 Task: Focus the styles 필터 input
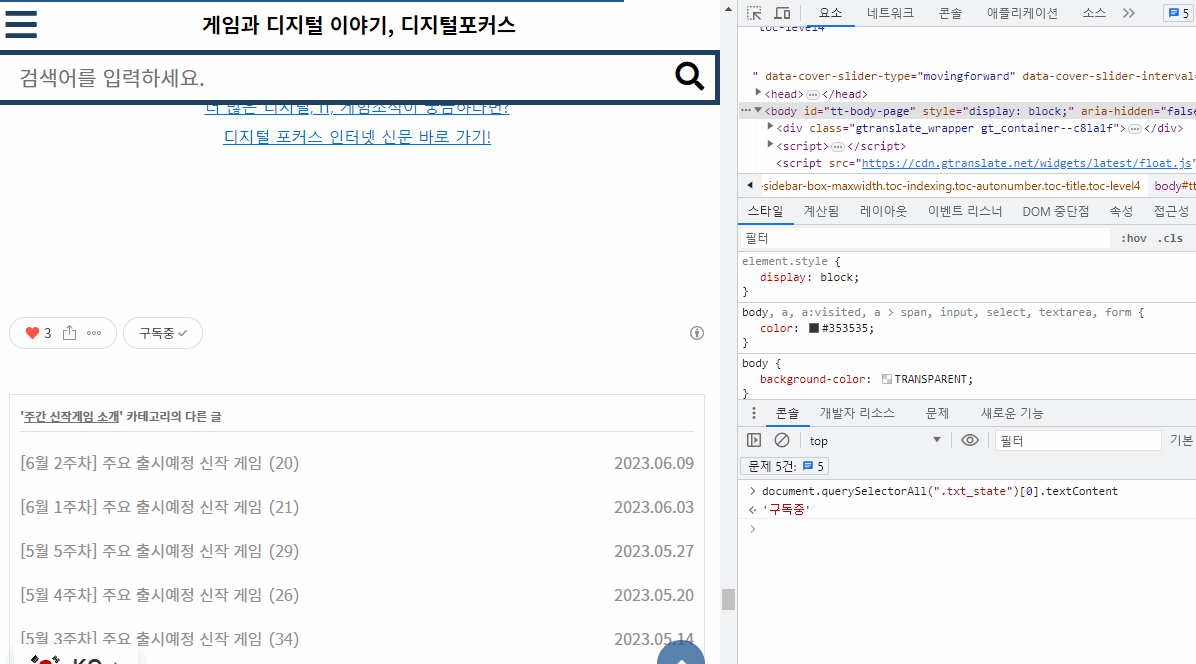tap(925, 239)
